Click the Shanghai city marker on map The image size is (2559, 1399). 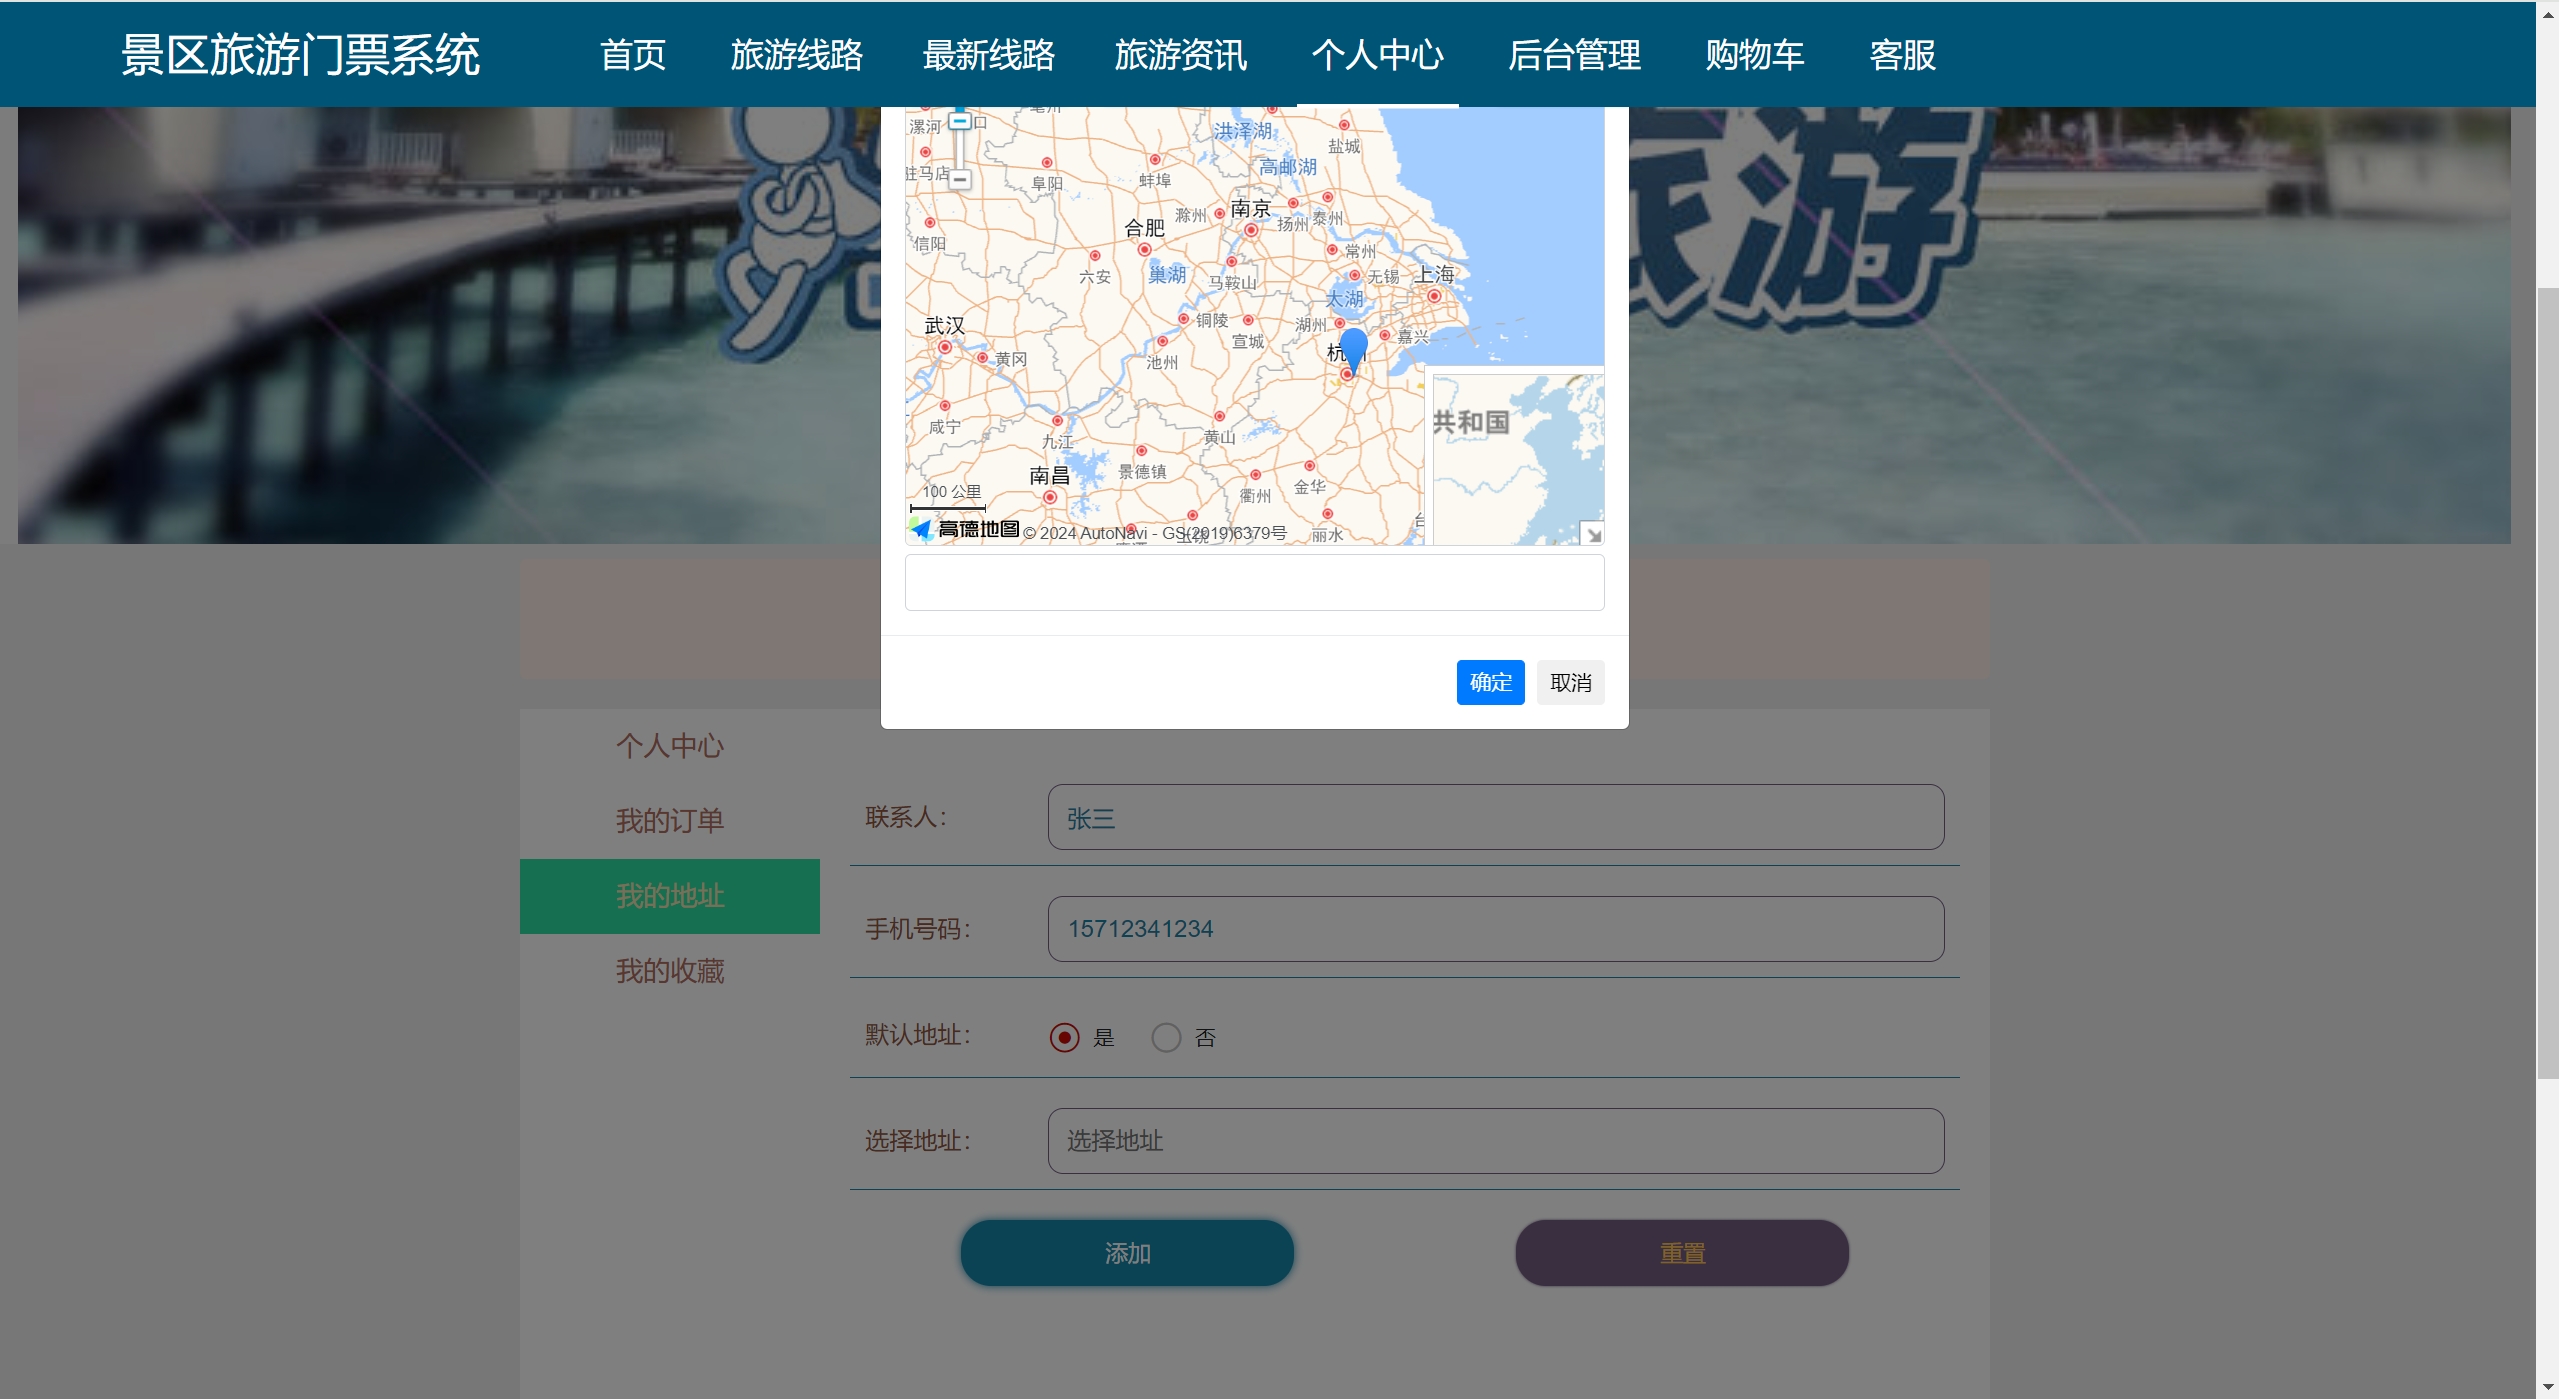[1434, 296]
